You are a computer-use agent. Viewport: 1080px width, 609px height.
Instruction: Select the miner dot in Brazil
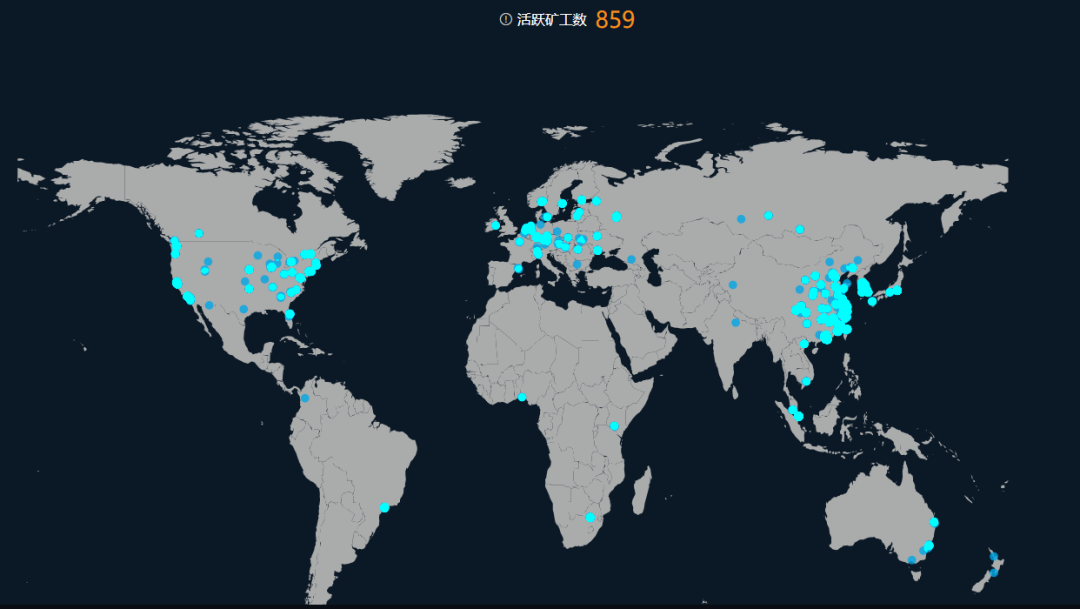click(x=384, y=508)
